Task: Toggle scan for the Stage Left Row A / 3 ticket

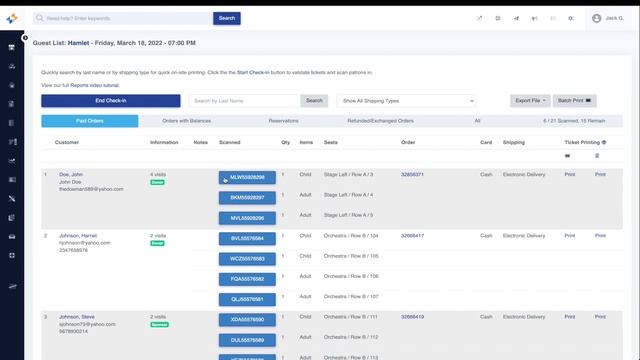Action: click(x=247, y=178)
